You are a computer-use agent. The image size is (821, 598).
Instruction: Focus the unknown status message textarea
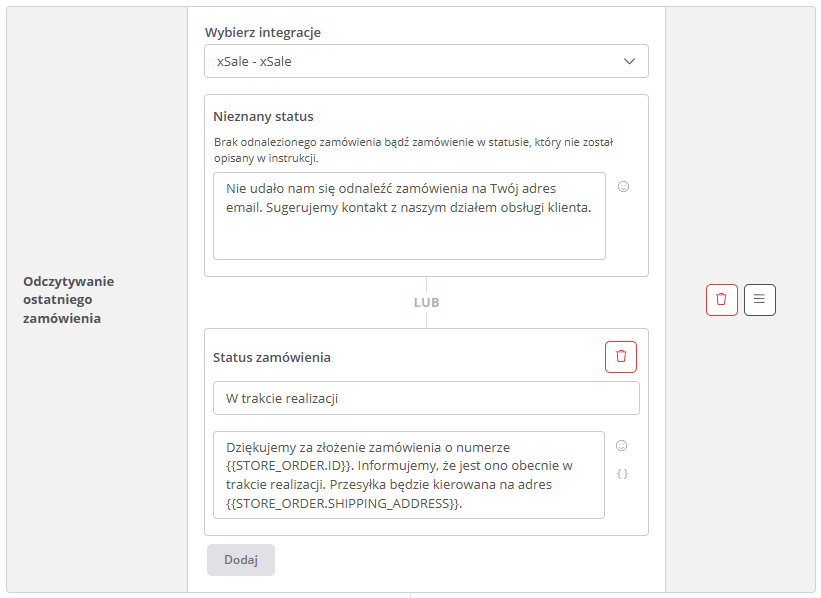409,215
